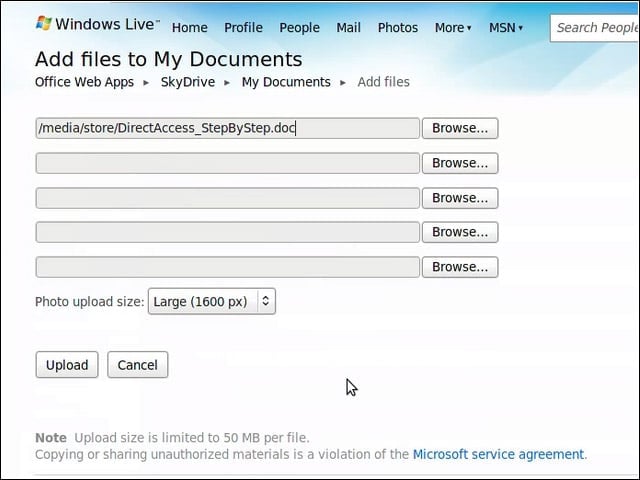Image resolution: width=640 pixels, height=480 pixels.
Task: Click Browse for the third file row
Action: pyautogui.click(x=460, y=198)
